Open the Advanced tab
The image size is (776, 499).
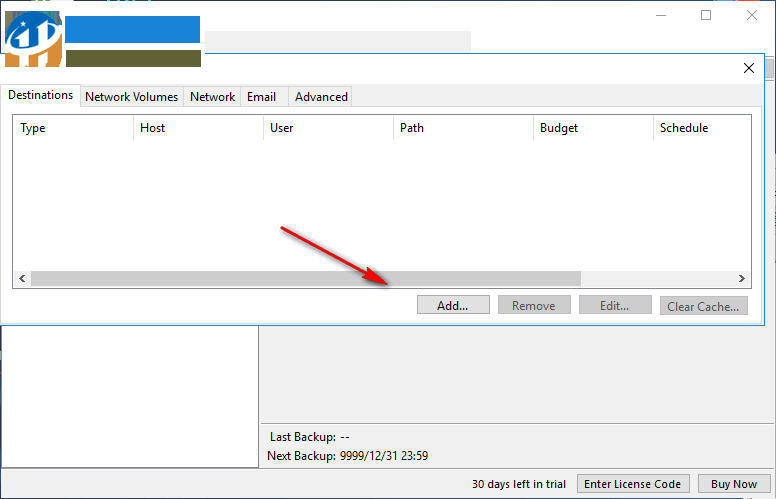tap(321, 97)
